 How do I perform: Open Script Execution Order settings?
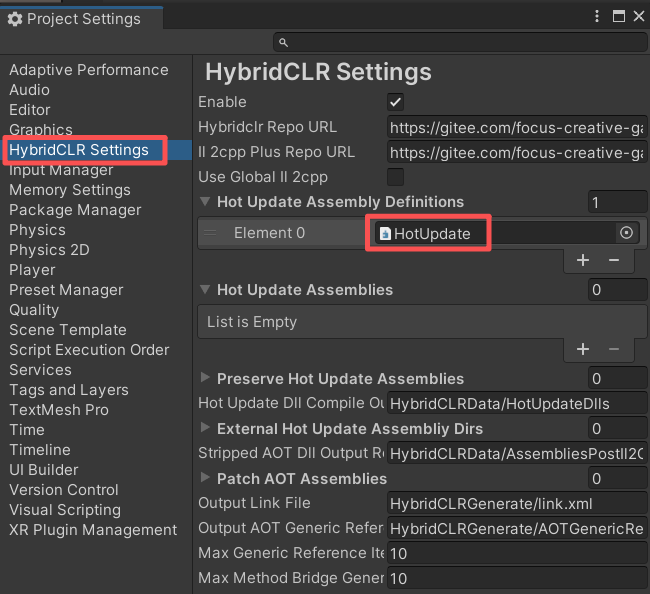click(x=89, y=350)
